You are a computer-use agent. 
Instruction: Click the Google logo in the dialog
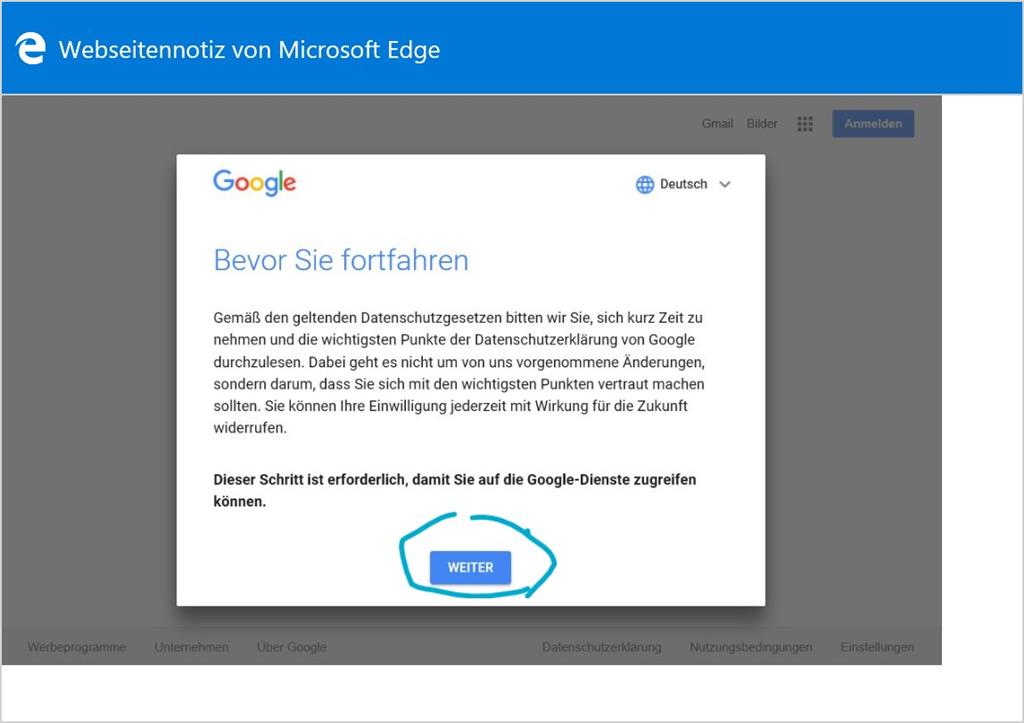click(255, 182)
